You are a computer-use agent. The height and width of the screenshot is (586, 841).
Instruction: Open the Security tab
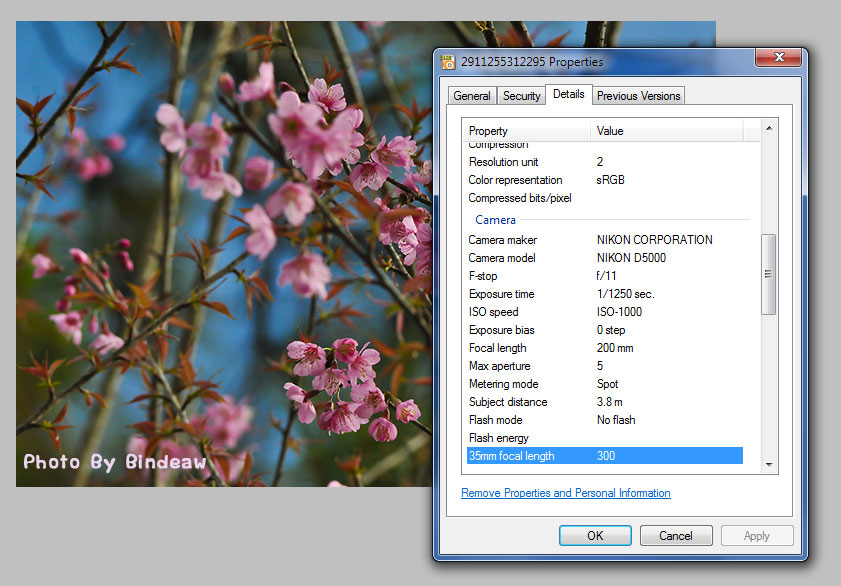(x=521, y=96)
